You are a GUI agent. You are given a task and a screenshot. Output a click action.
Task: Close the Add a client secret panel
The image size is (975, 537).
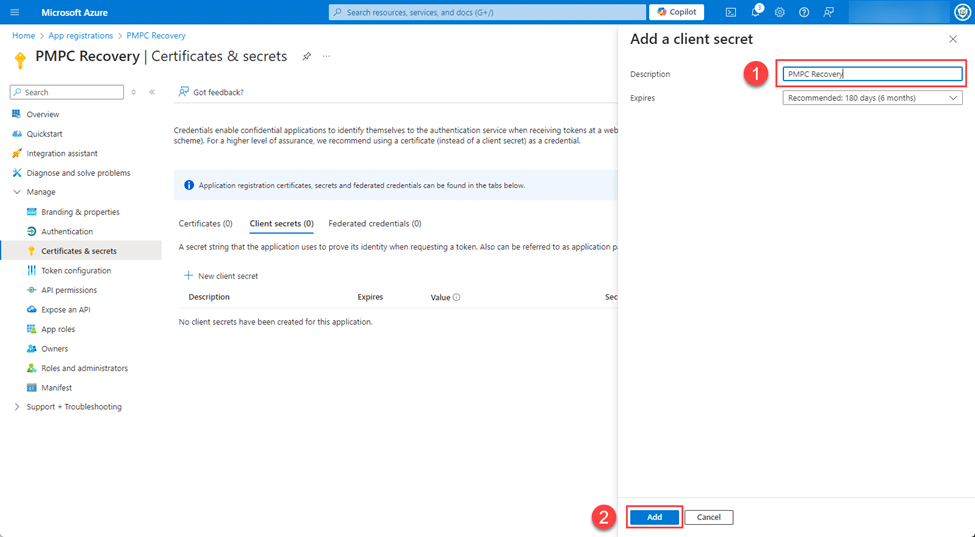pos(952,39)
